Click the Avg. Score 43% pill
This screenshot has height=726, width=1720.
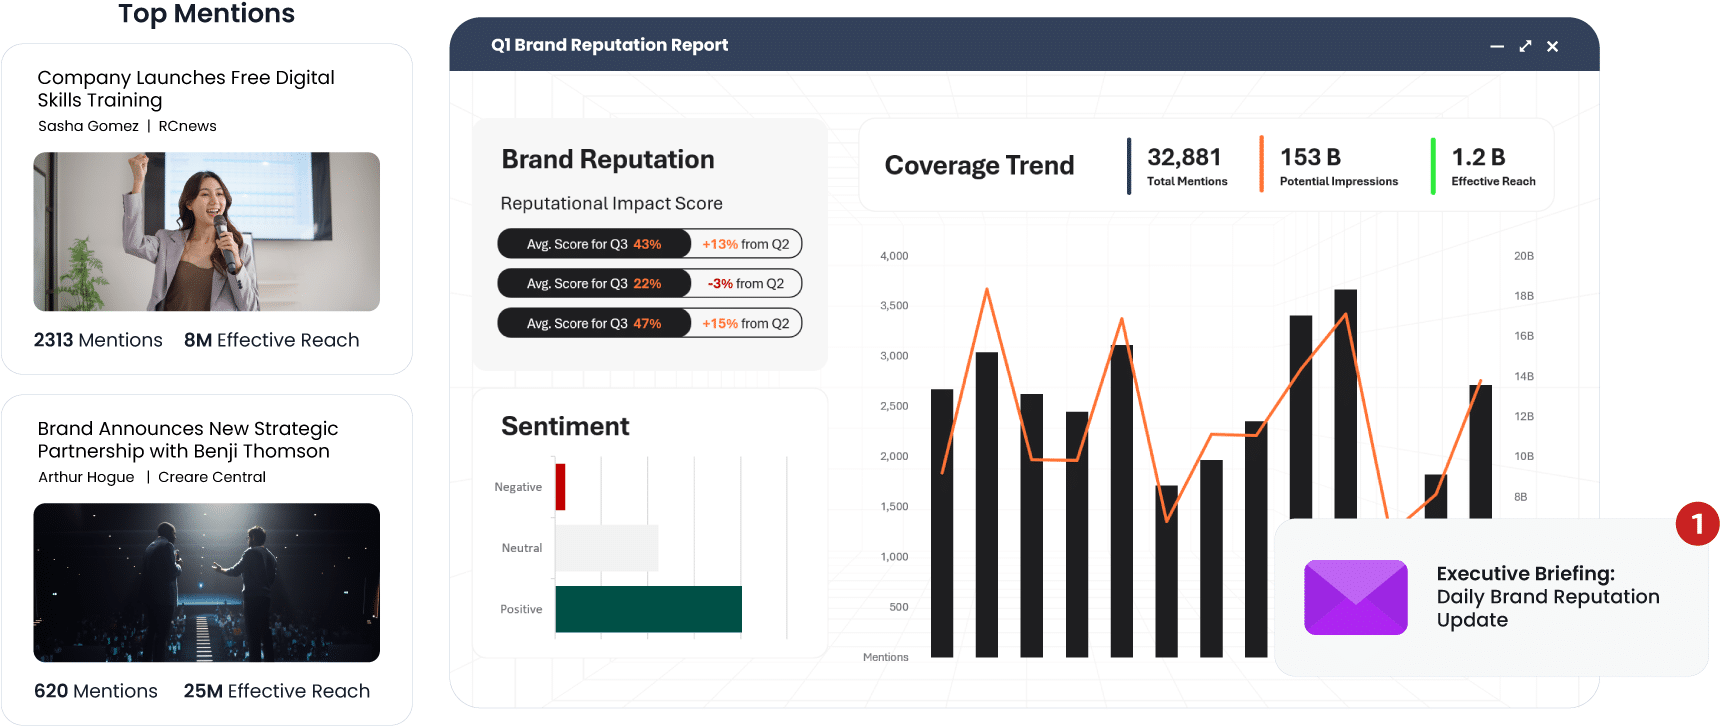coord(594,244)
